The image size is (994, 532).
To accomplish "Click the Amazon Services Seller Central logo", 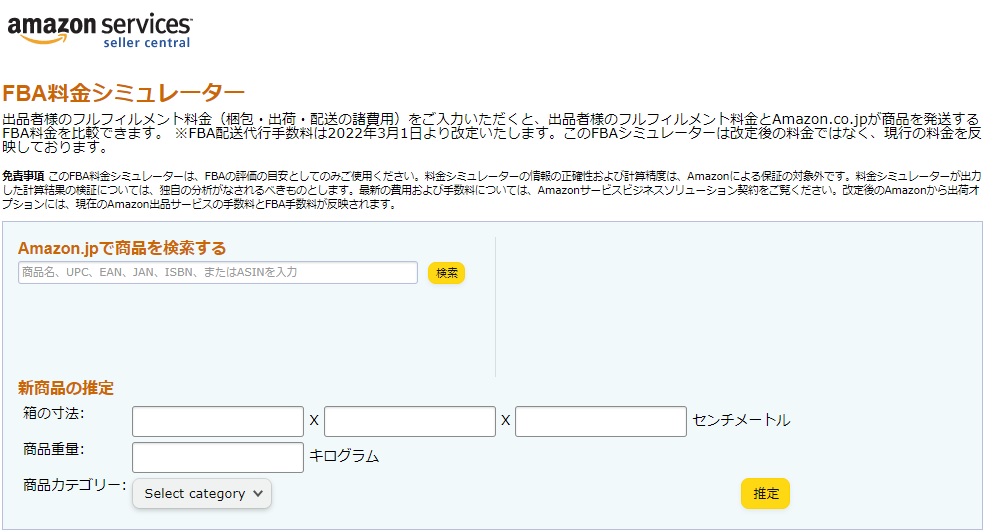I will pos(99,30).
